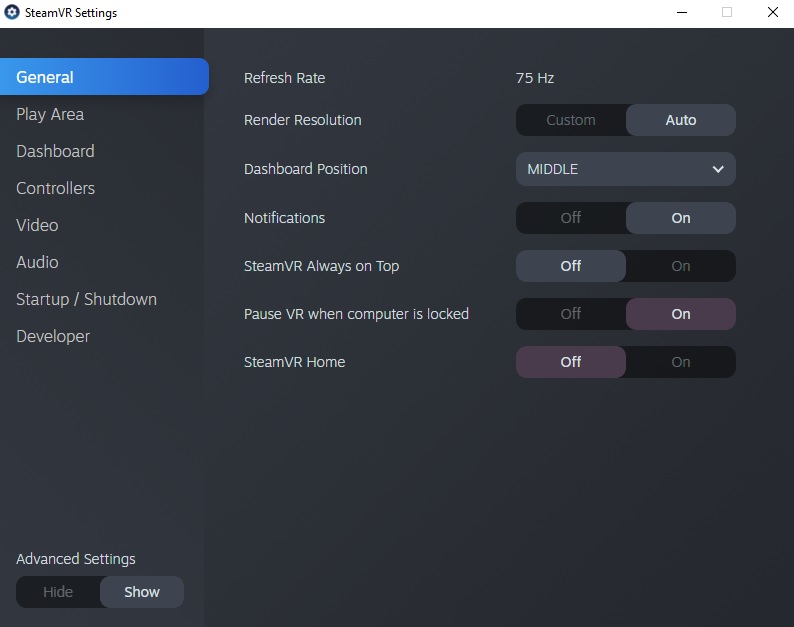Click the Render Resolution label
Screen dimensions: 794x627
tap(303, 120)
